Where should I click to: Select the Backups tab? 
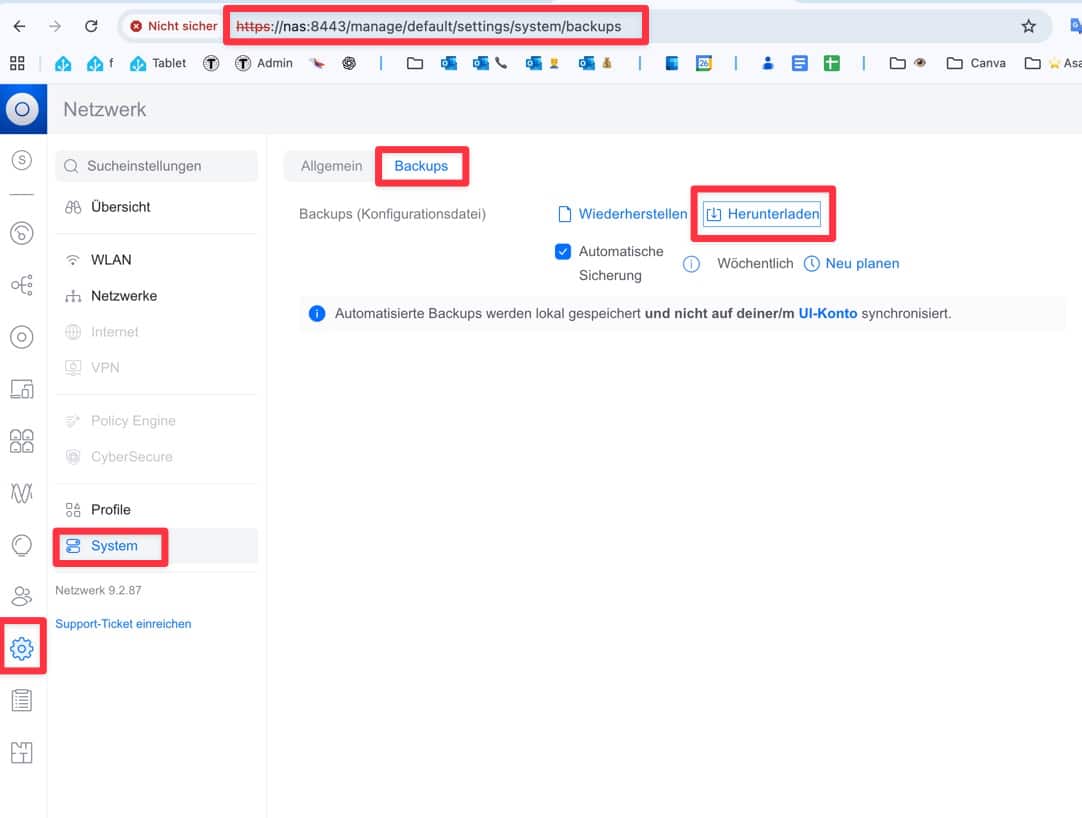(421, 166)
